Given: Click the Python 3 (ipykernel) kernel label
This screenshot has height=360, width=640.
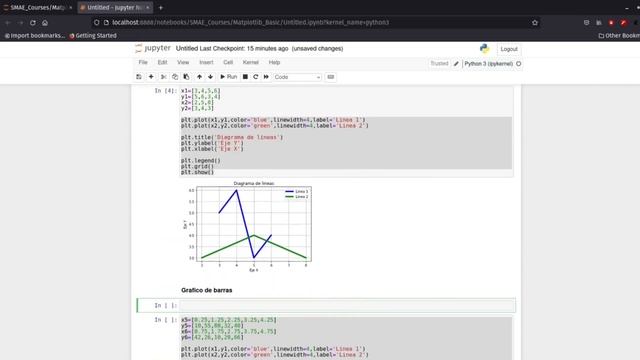Looking at the screenshot, I should [489, 64].
